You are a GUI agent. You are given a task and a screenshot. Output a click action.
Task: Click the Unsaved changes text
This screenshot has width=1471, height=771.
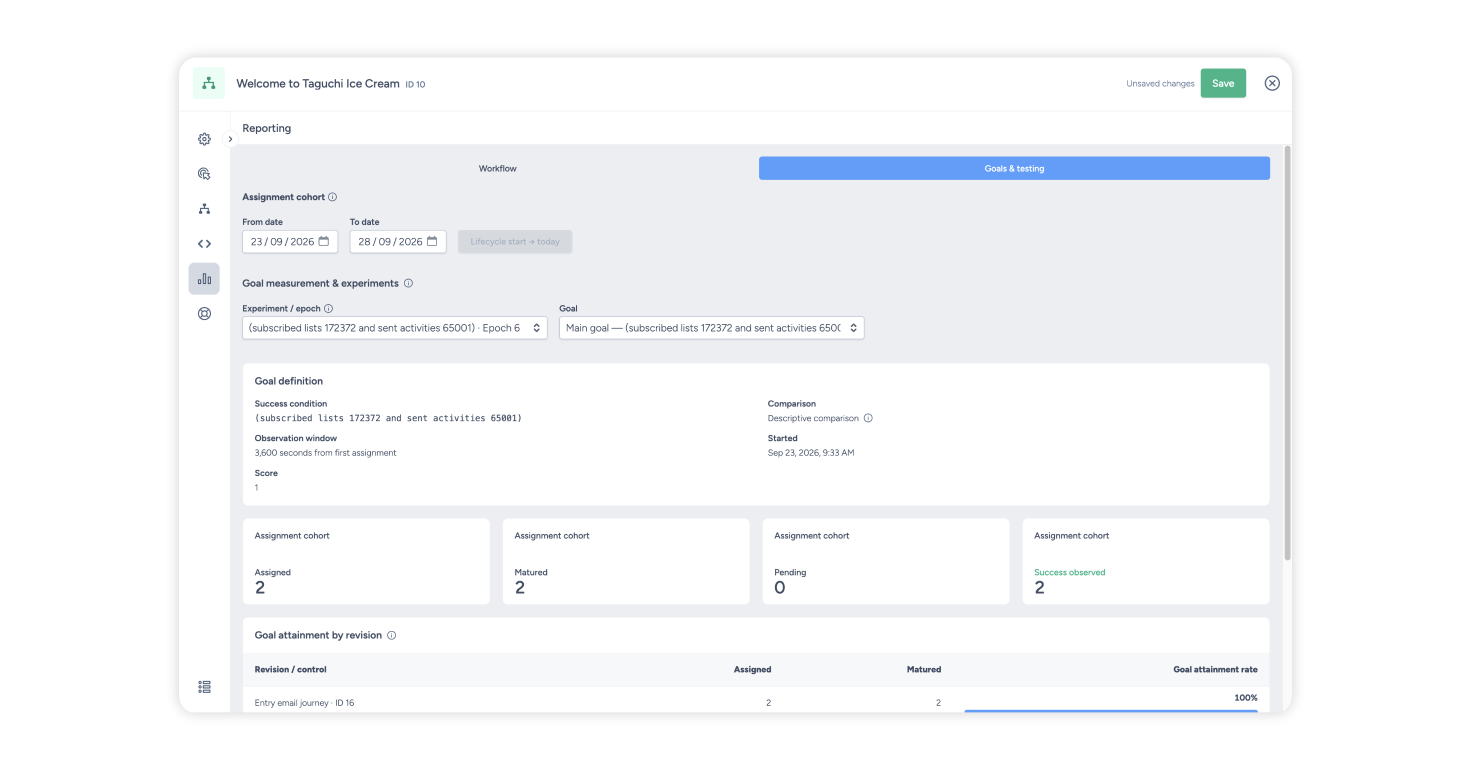pyautogui.click(x=1160, y=84)
